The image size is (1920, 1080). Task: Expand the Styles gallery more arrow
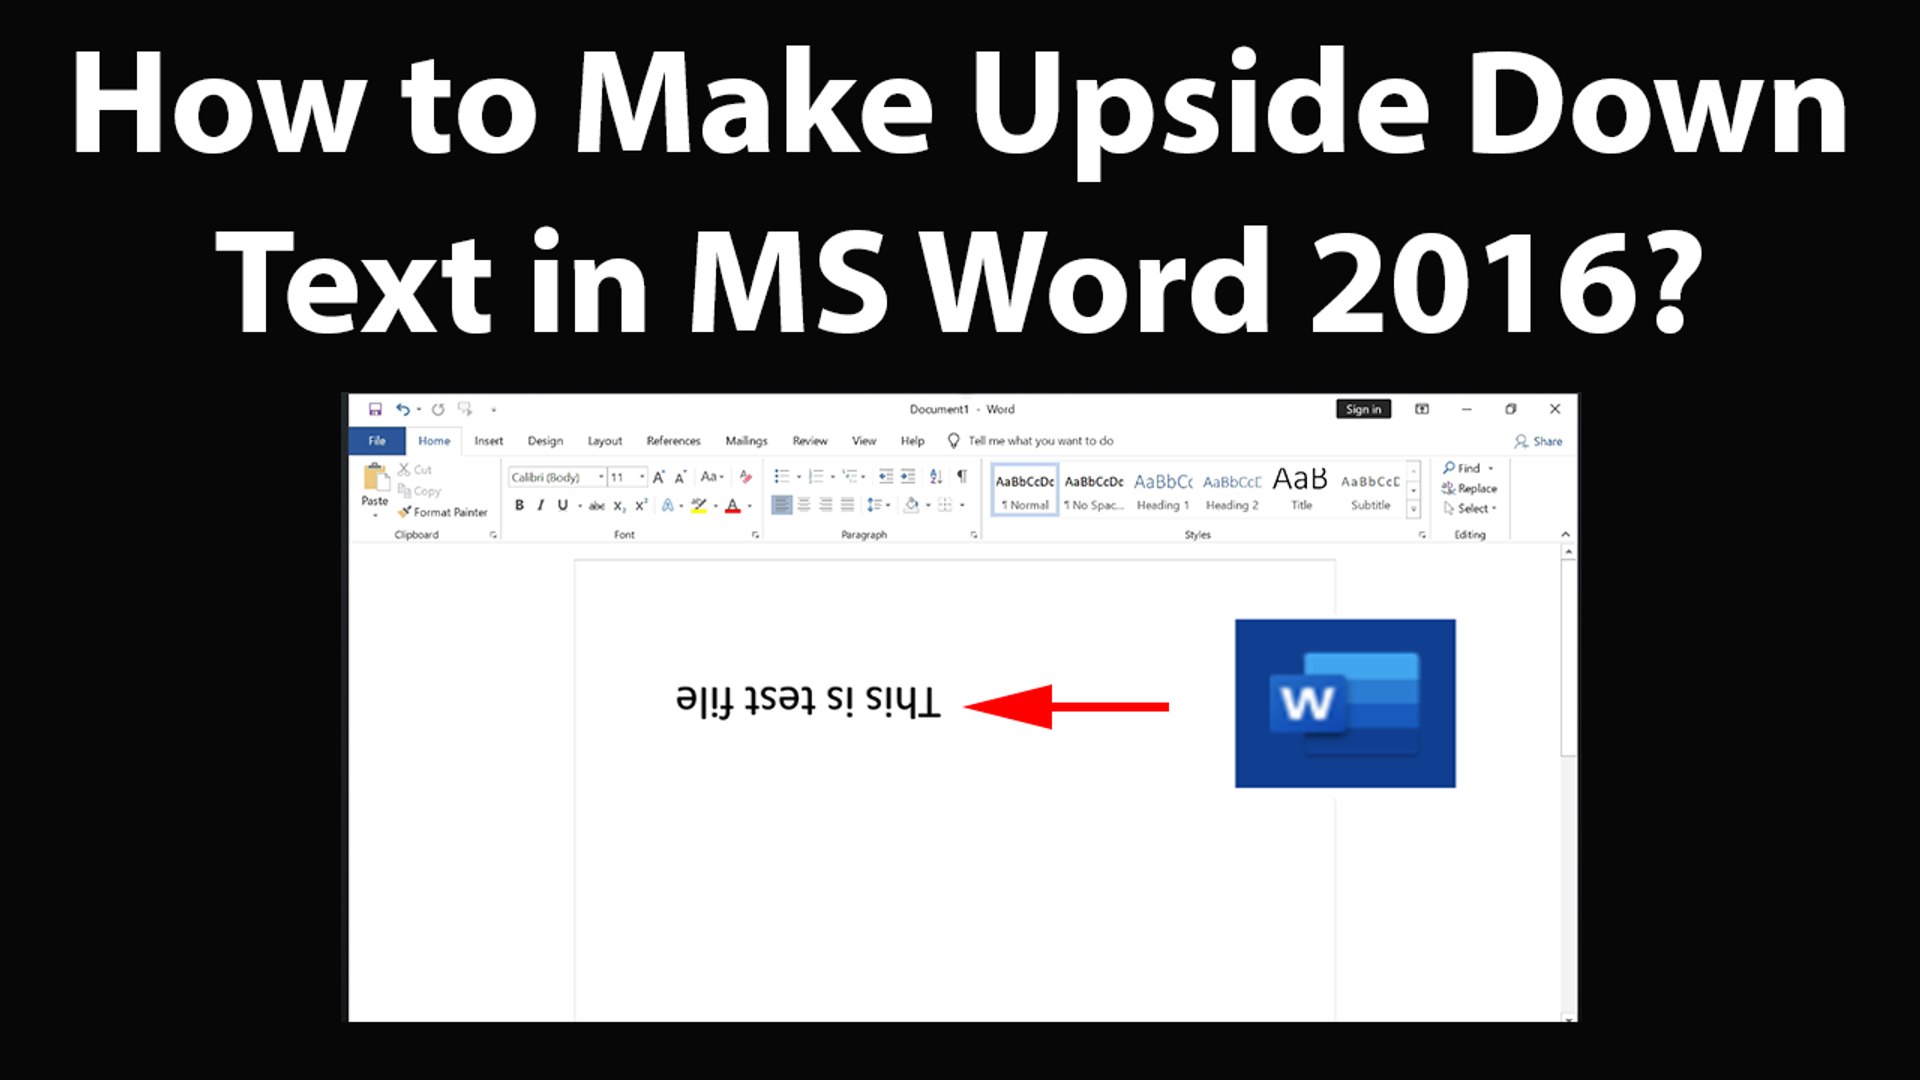pos(1413,510)
